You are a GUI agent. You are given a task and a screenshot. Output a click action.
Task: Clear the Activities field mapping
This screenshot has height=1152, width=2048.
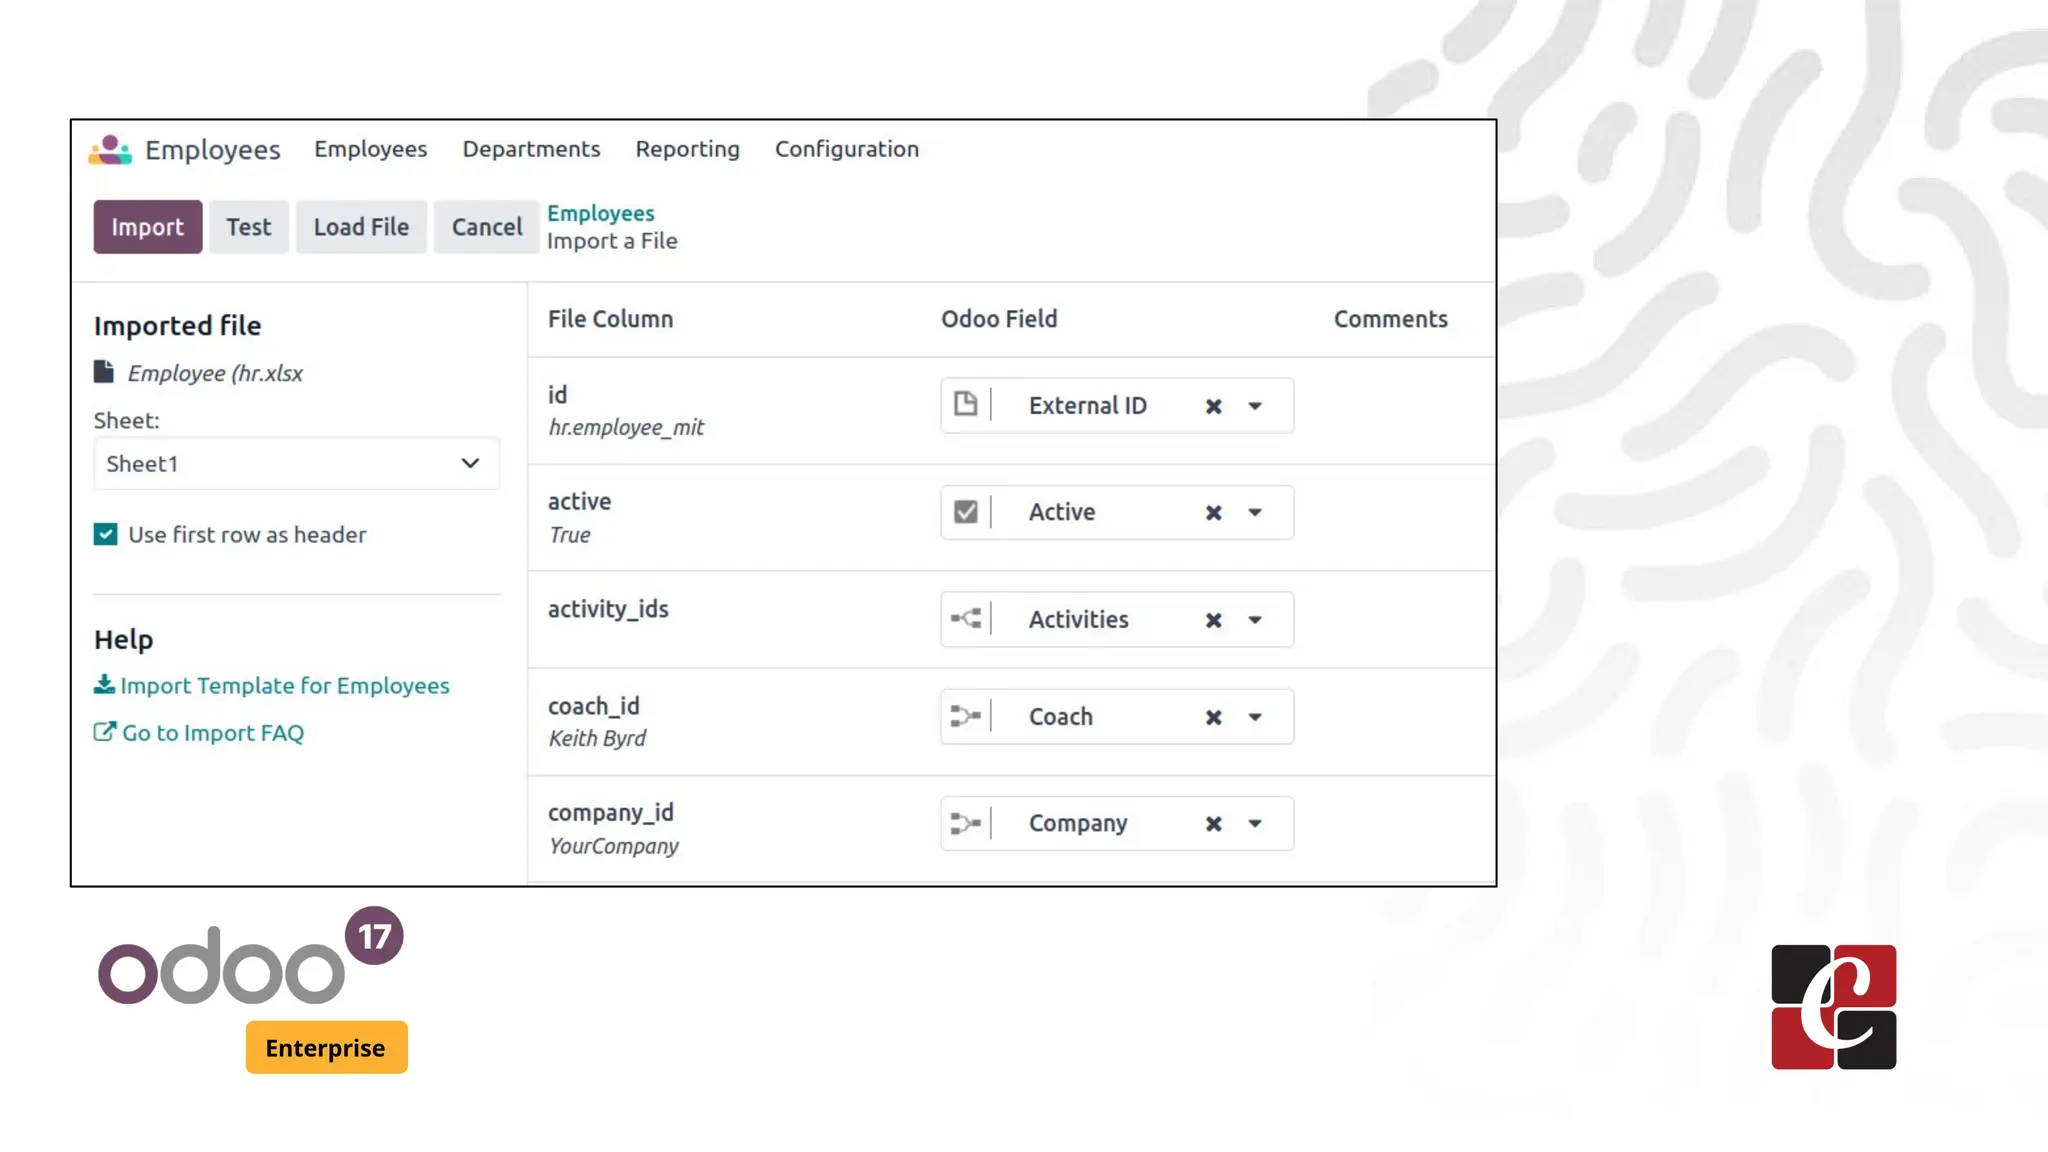pos(1213,620)
